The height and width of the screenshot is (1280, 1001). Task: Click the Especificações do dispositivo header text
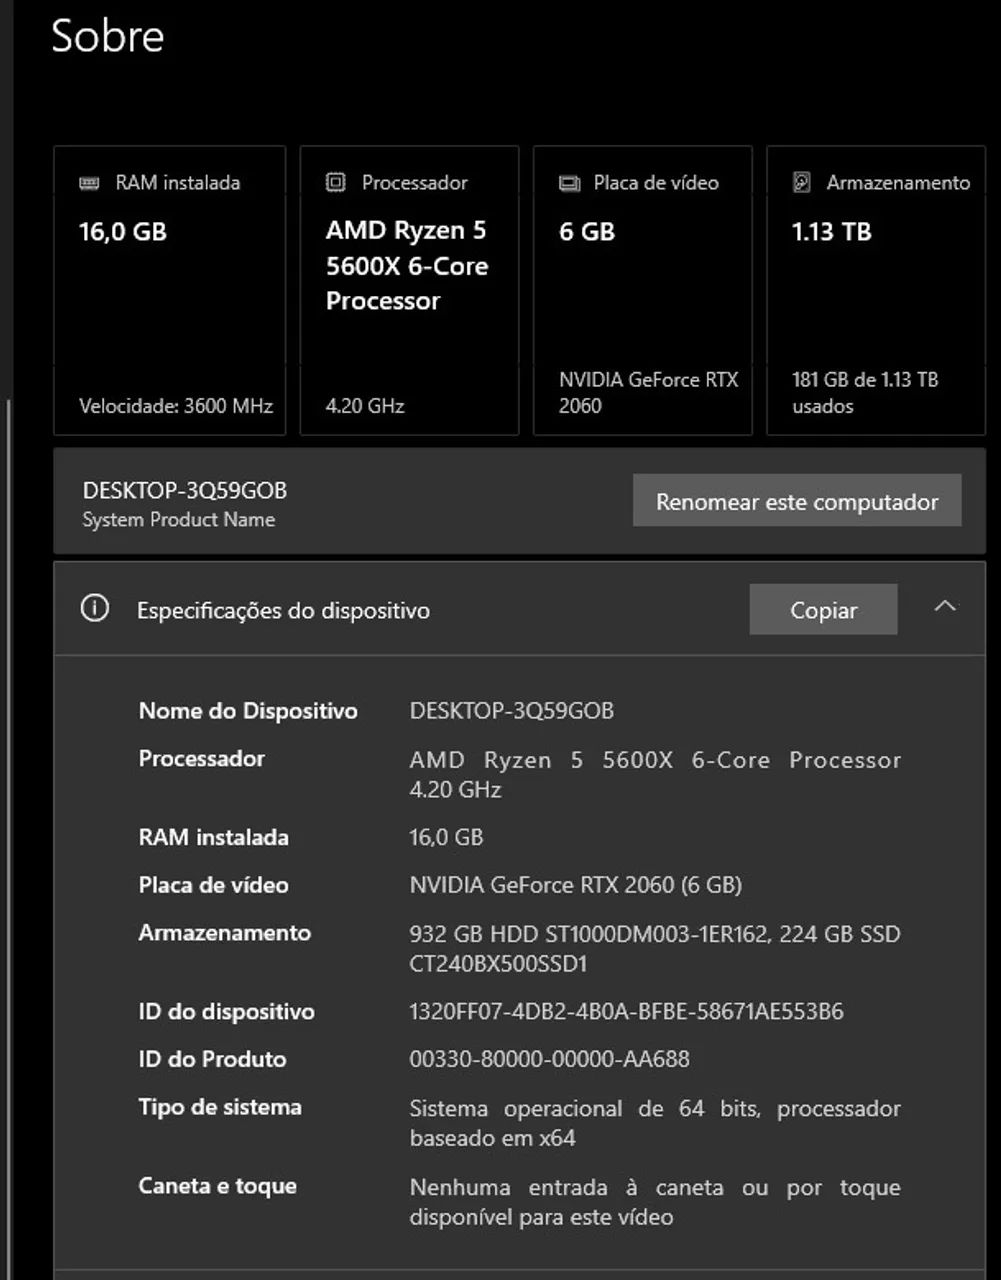[x=283, y=610]
